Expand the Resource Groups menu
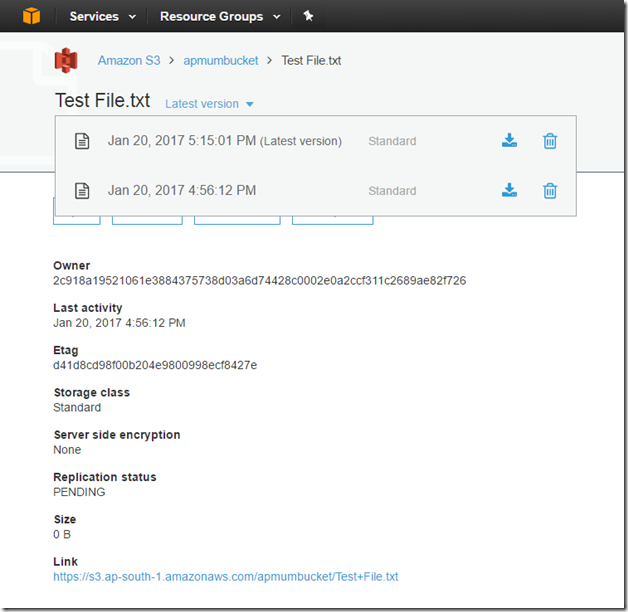 point(220,16)
